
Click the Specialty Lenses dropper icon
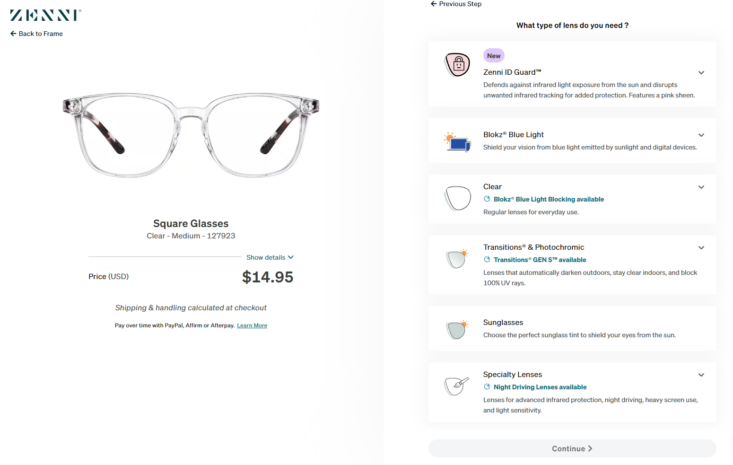(x=457, y=387)
